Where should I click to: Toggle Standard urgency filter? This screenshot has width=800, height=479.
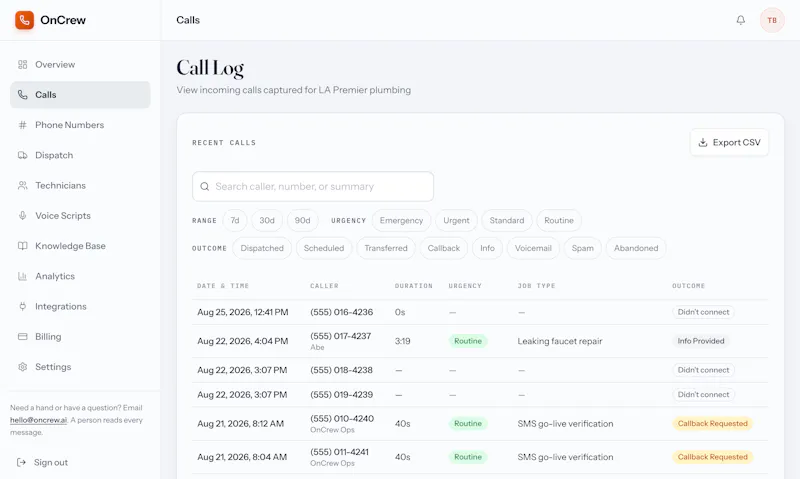tap(507, 220)
